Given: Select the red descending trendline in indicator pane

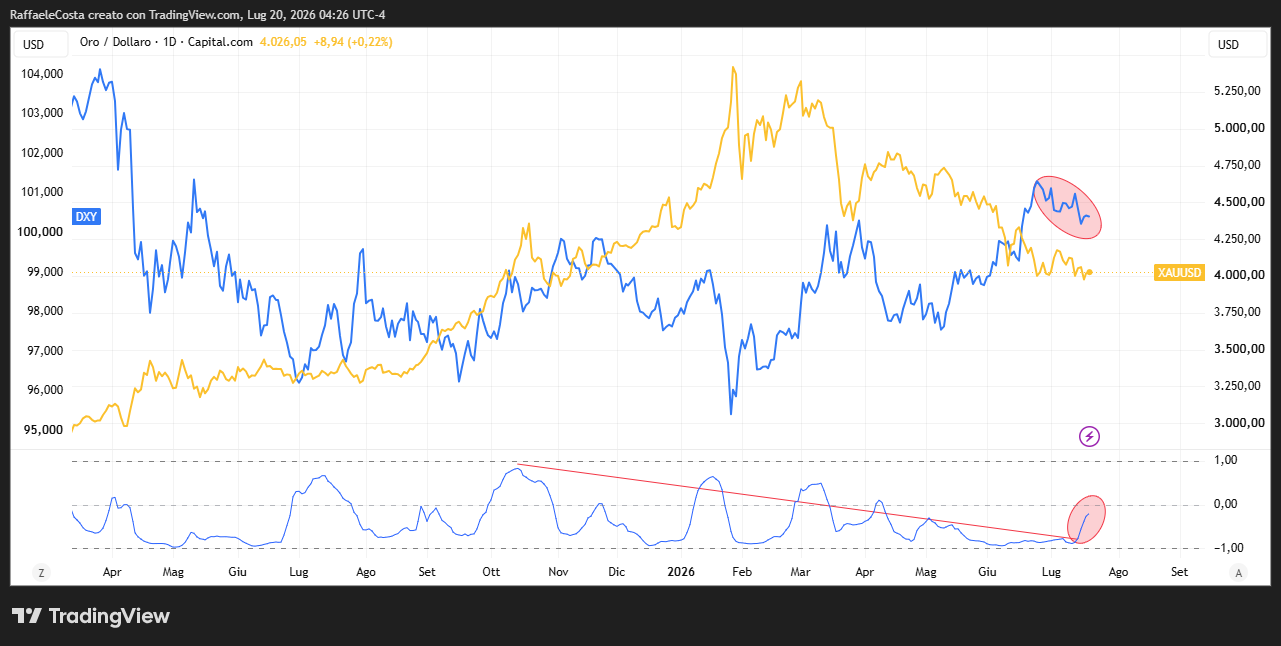Looking at the screenshot, I should 795,503.
